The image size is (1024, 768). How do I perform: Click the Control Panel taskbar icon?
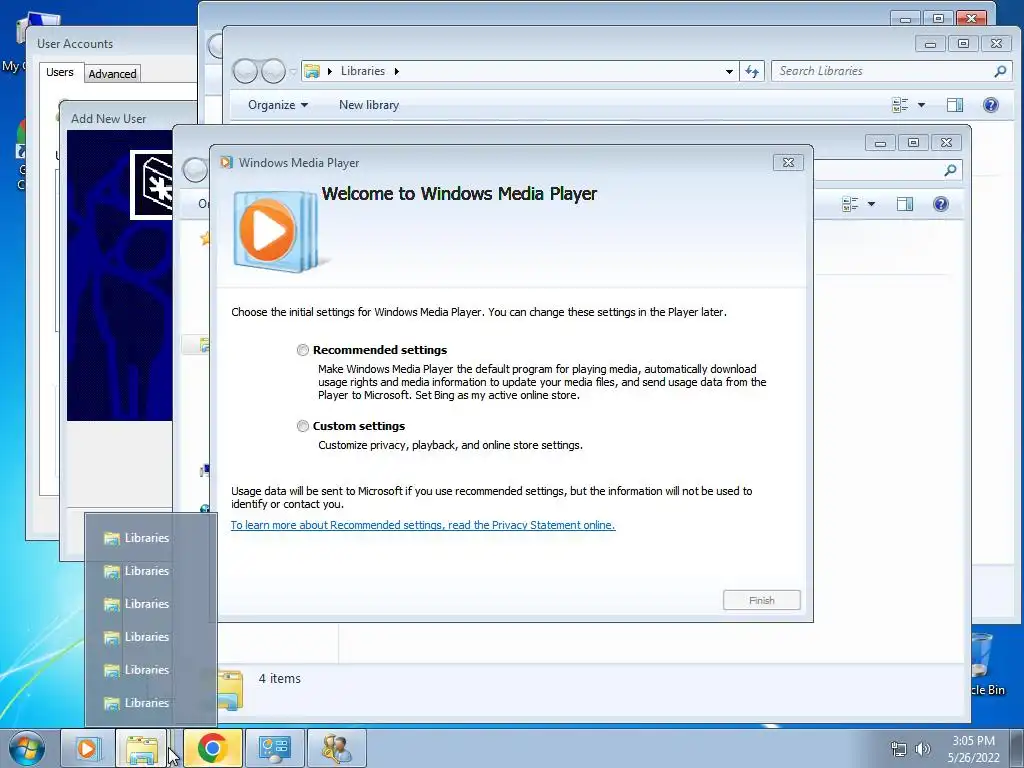click(274, 748)
